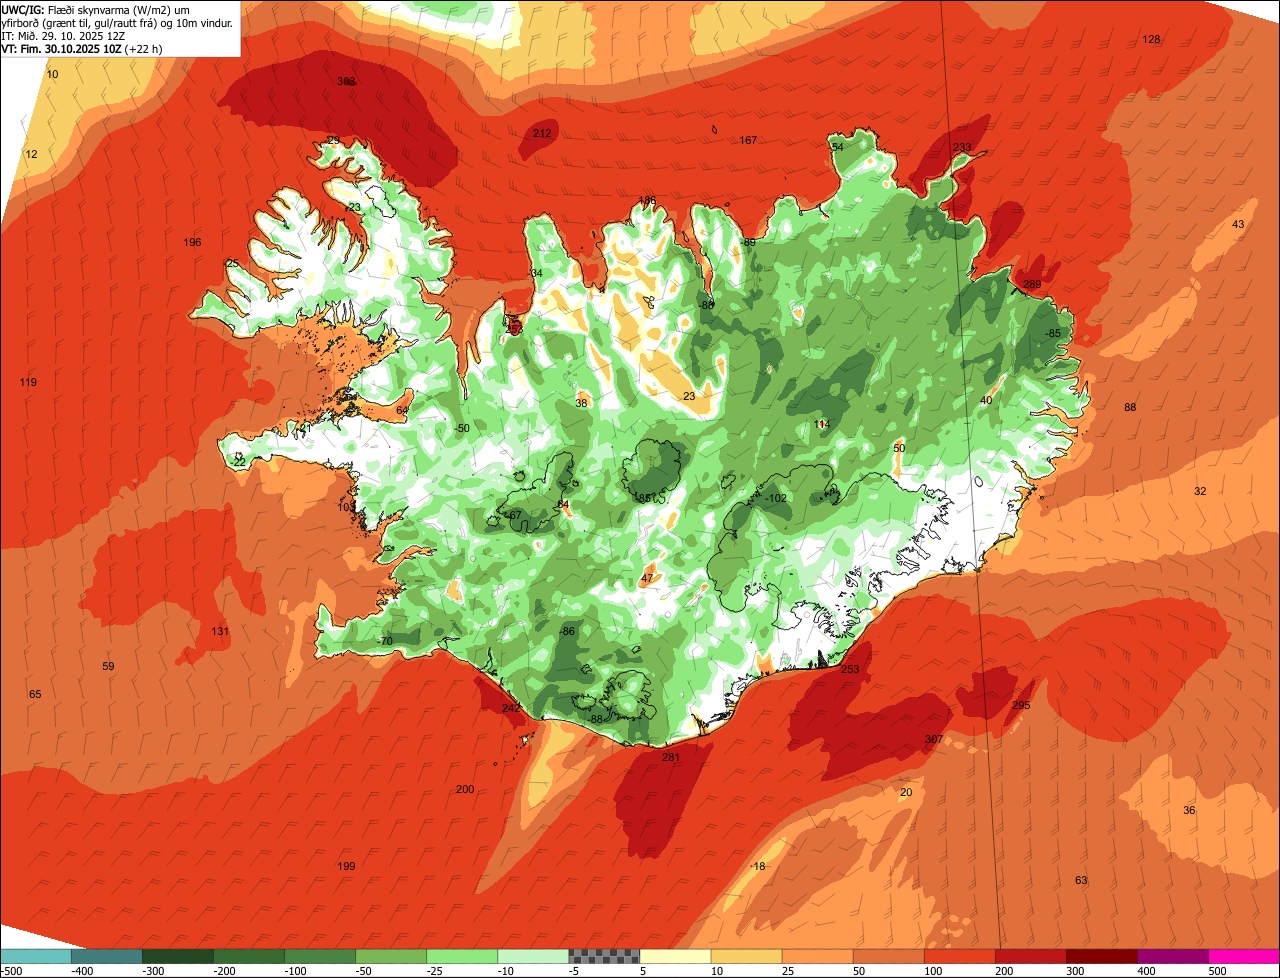The height and width of the screenshot is (978, 1280).
Task: Click the value 114 in the highlands
Action: tap(822, 425)
